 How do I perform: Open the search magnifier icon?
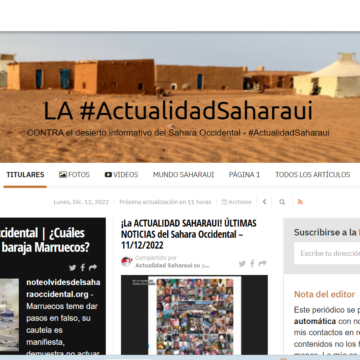click(x=282, y=202)
